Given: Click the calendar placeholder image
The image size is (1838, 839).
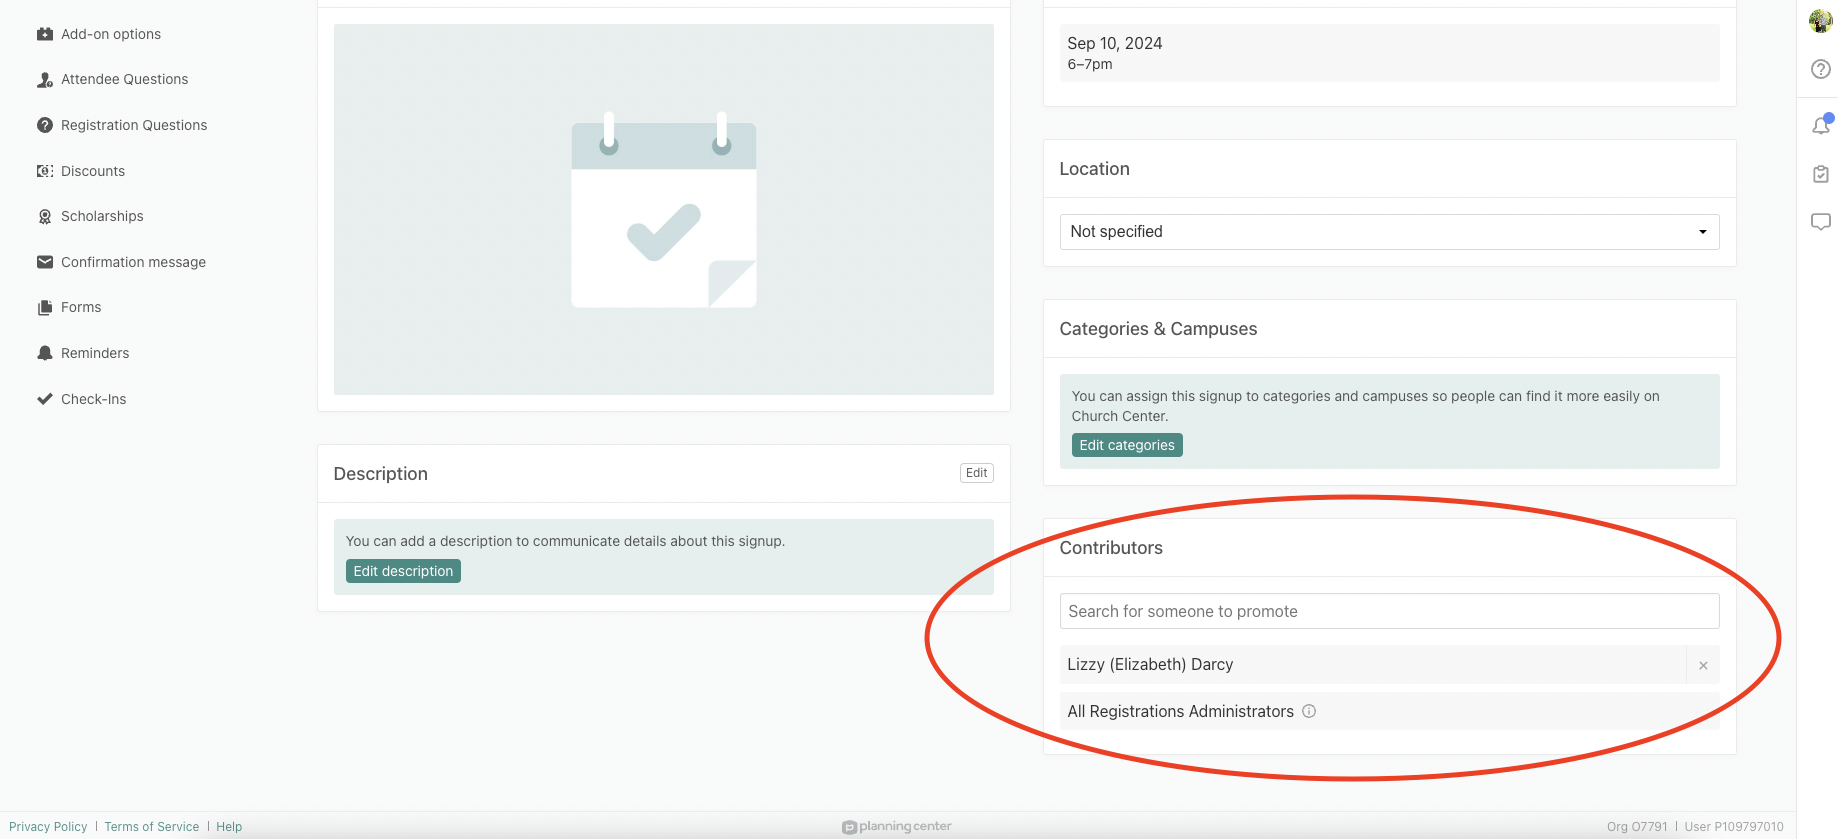Looking at the screenshot, I should point(663,210).
